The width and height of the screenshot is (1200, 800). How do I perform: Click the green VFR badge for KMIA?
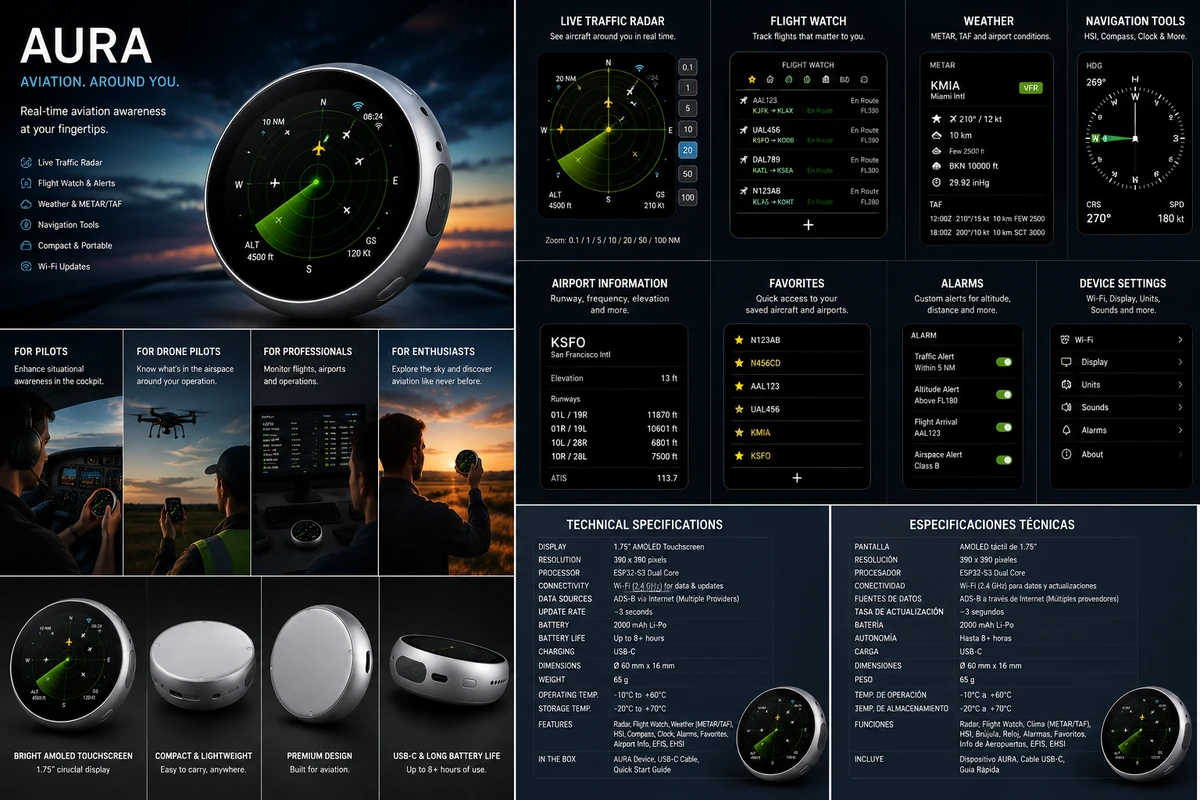pos(1030,88)
